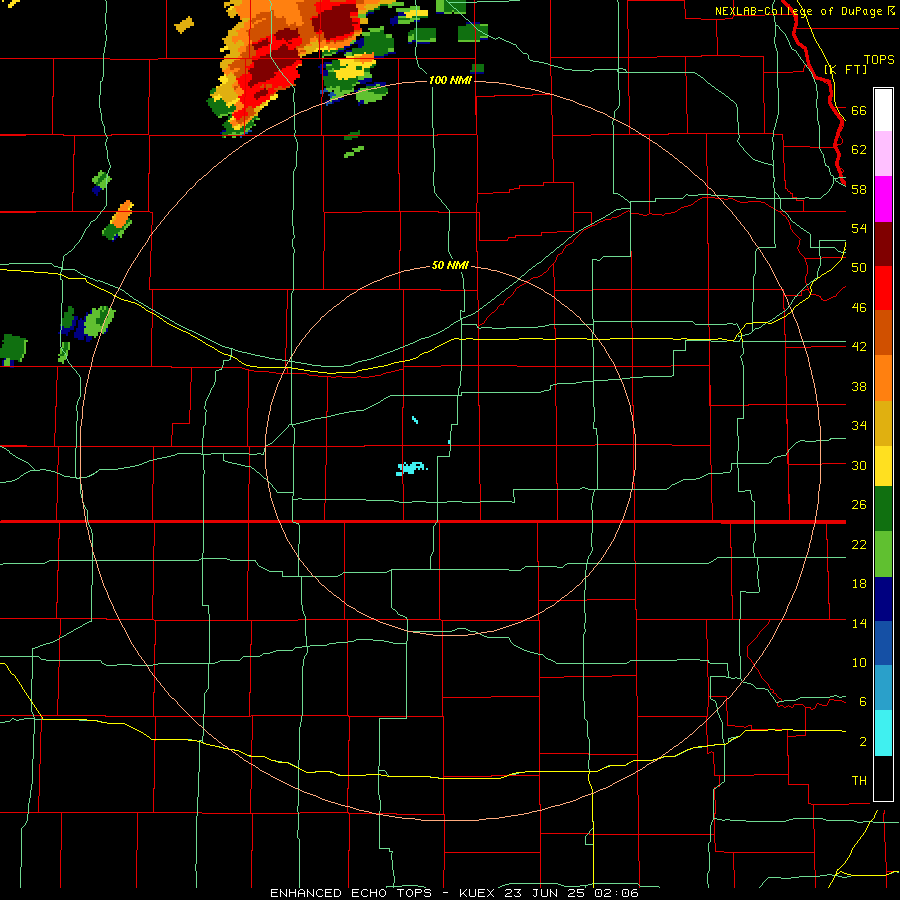Click the '62' scale value
Screen dimensions: 900x900
(859, 149)
